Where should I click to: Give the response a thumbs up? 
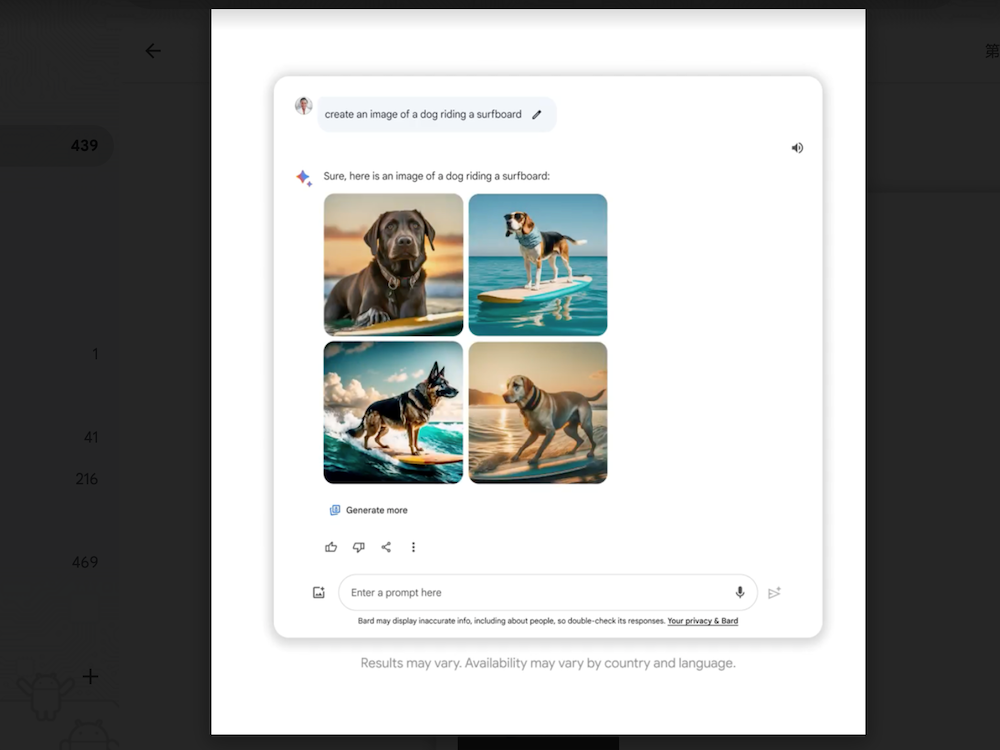click(331, 547)
